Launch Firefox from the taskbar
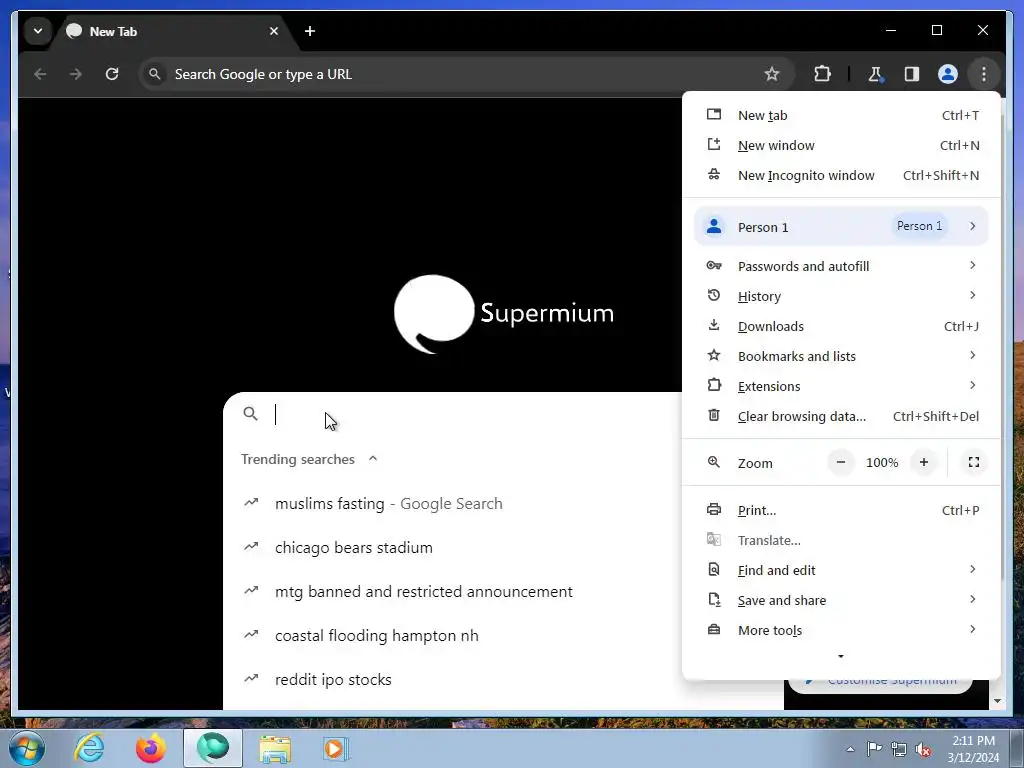 (150, 748)
